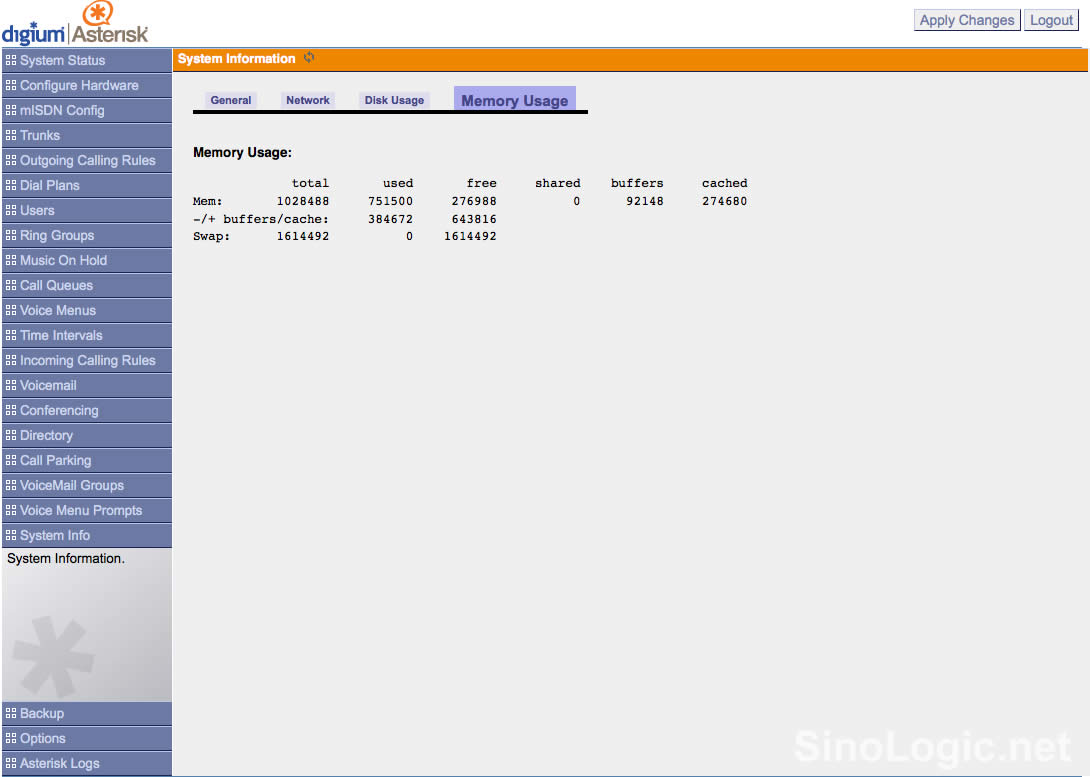The height and width of the screenshot is (777, 1090).
Task: Click the grid icon beside Users
Action: pos(11,210)
